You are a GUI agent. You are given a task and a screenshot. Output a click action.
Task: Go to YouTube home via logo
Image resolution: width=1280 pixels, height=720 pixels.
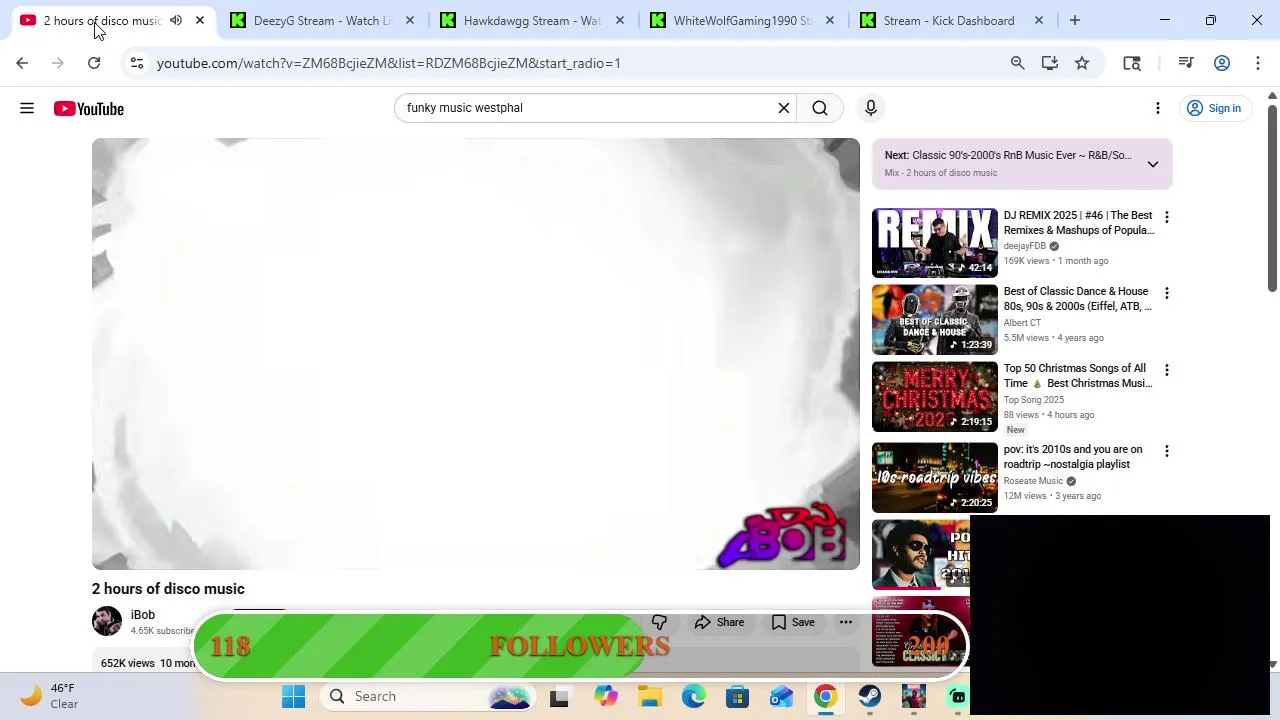pos(89,108)
